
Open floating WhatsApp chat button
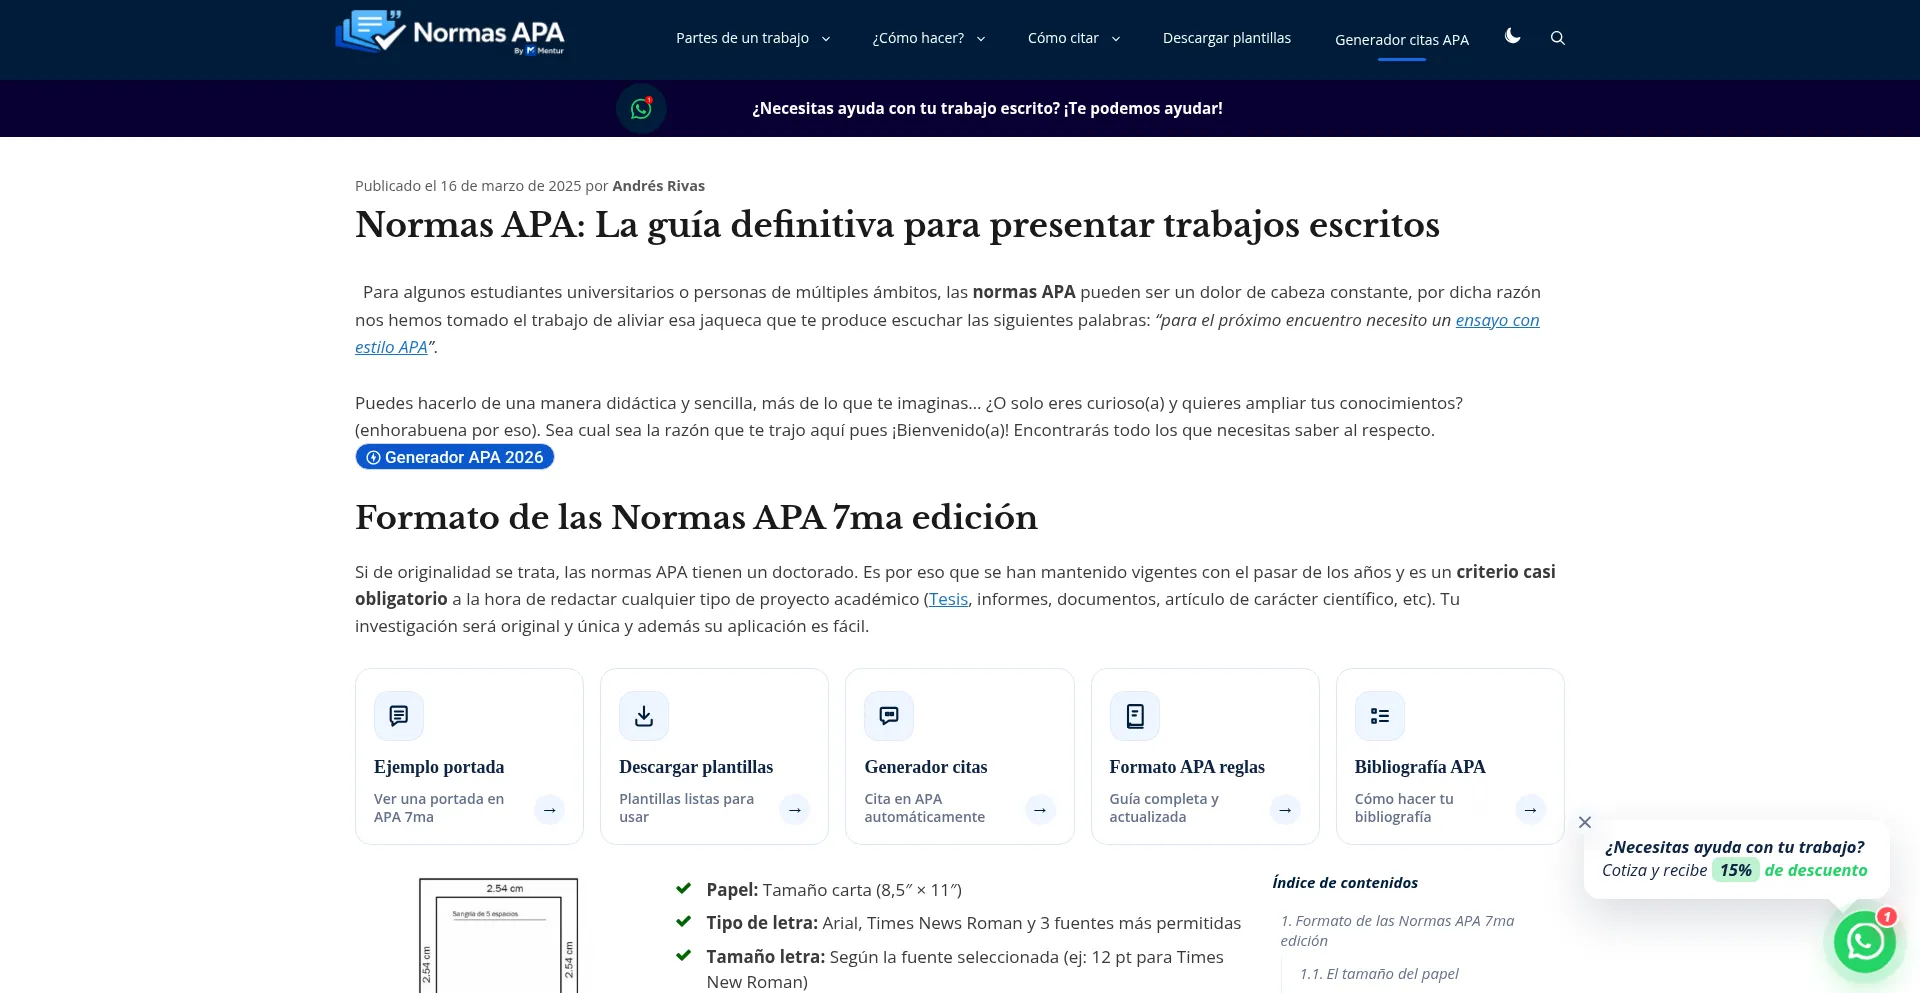(1864, 941)
